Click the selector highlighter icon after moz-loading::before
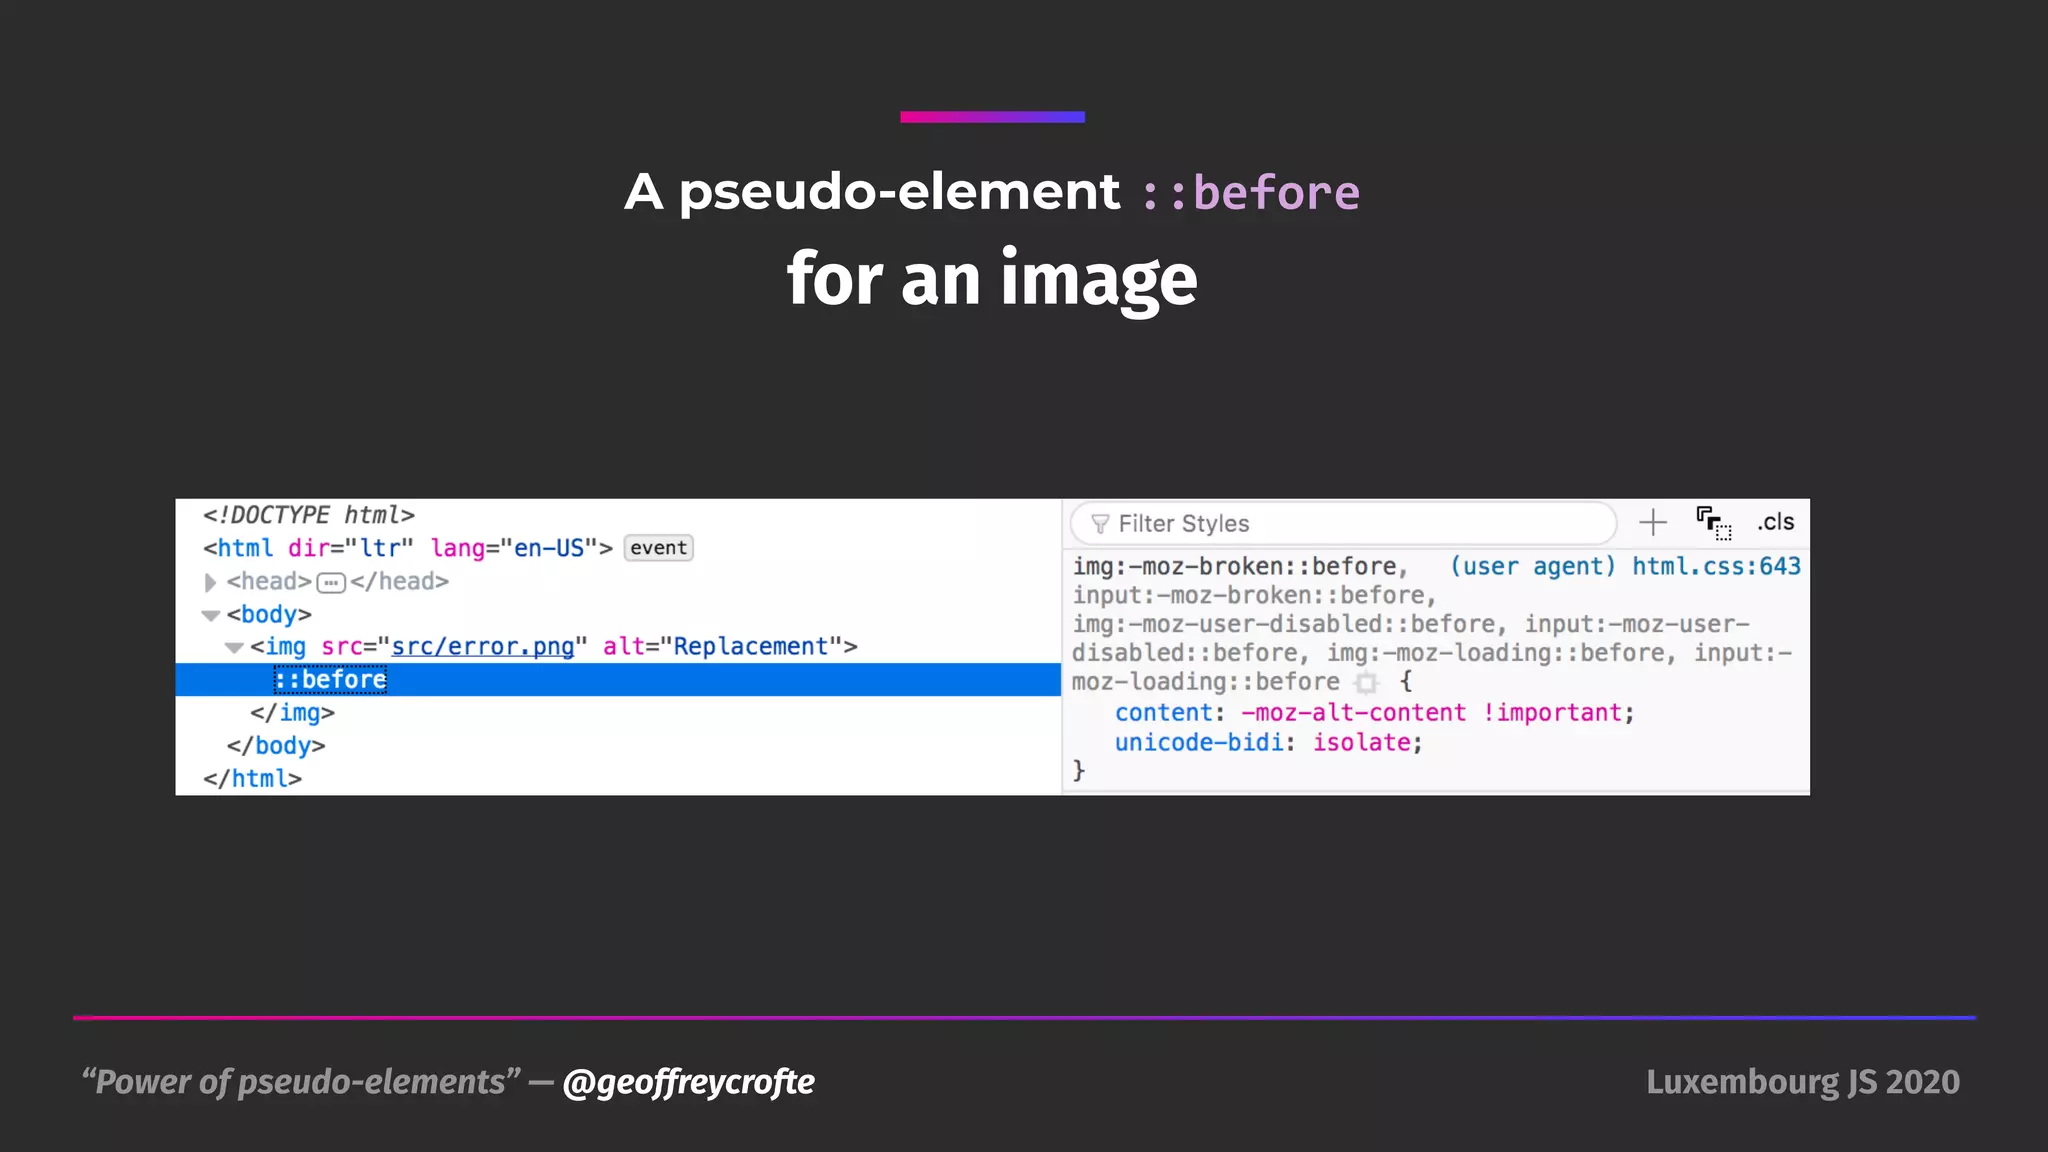This screenshot has width=2048, height=1152. point(1366,683)
